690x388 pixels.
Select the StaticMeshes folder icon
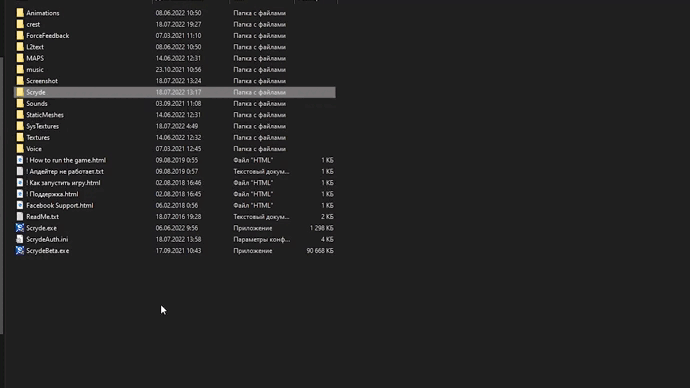tap(20, 115)
